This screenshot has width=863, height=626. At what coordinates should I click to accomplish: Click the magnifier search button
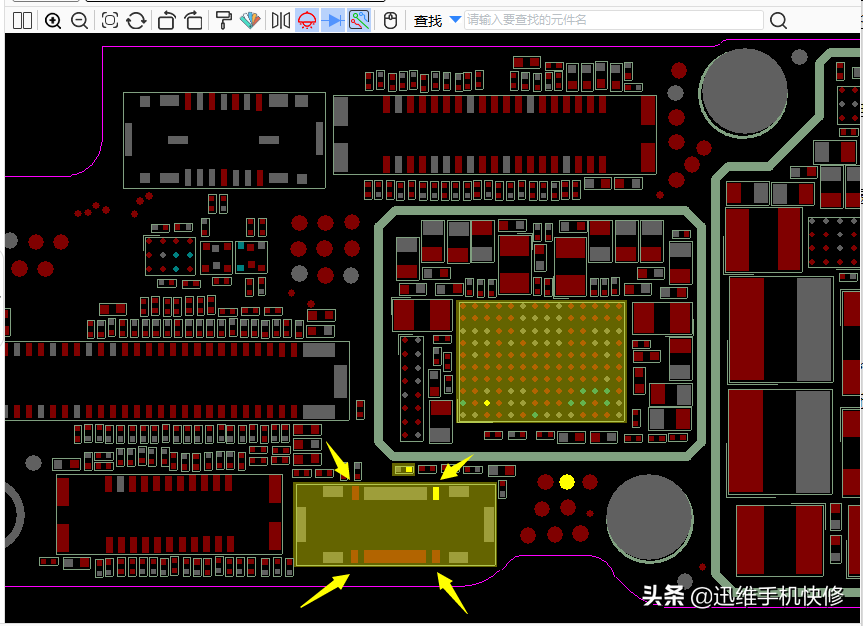[x=778, y=21]
